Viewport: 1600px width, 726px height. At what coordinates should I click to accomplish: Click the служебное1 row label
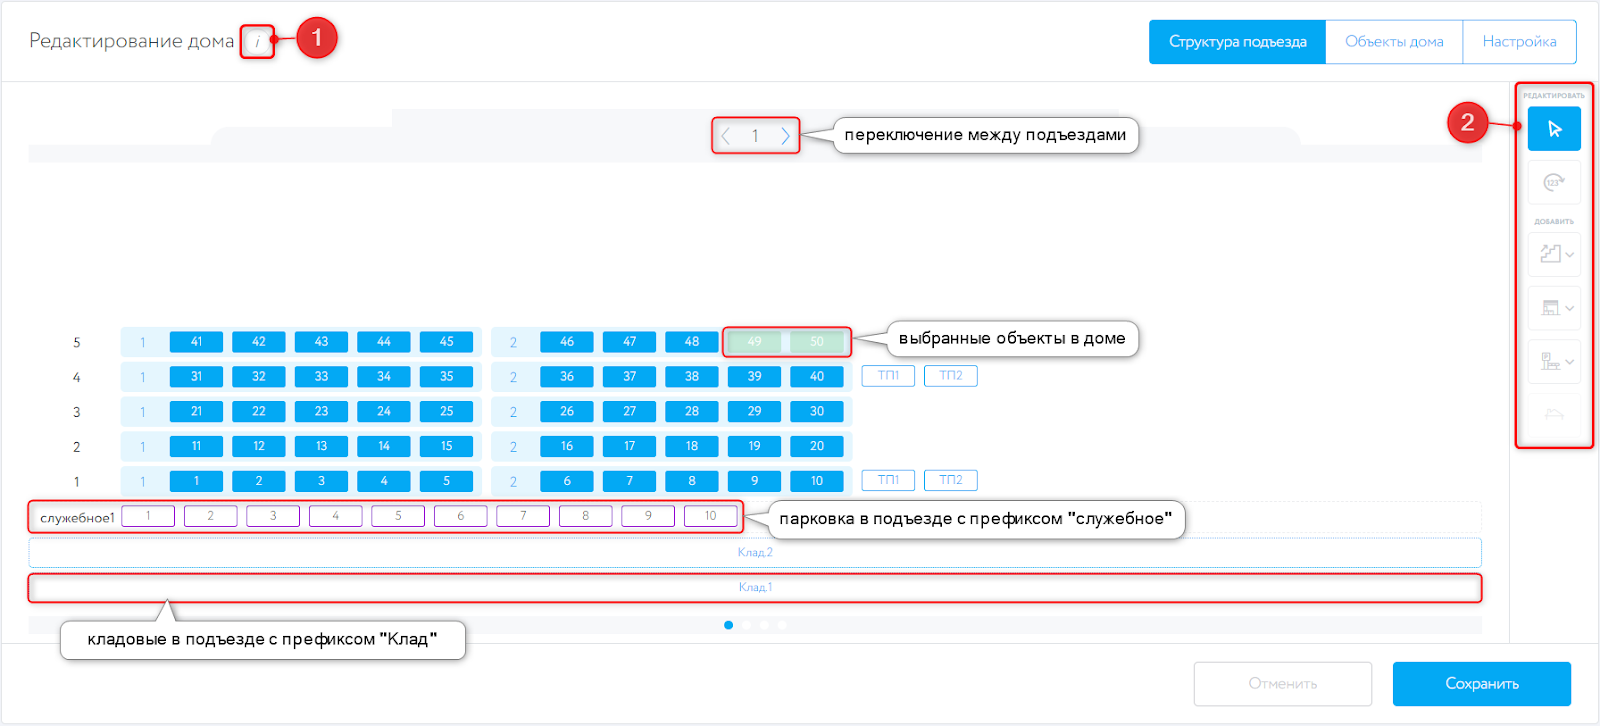pos(77,518)
